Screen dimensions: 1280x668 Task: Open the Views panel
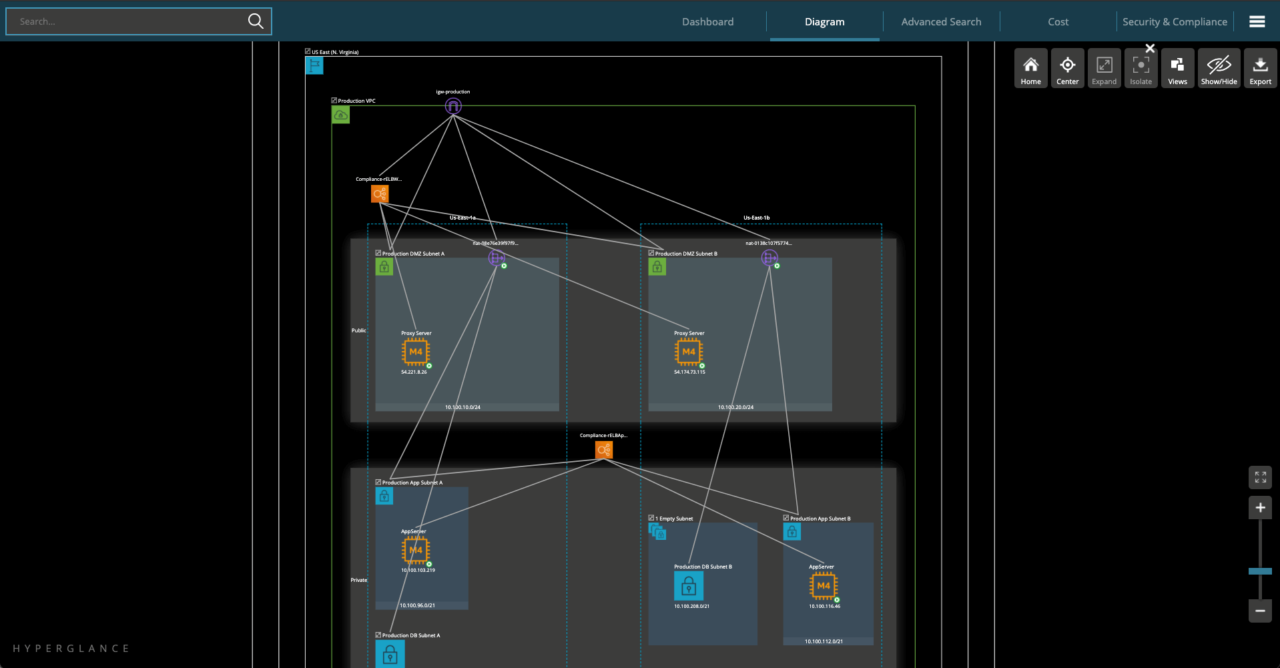pyautogui.click(x=1177, y=68)
